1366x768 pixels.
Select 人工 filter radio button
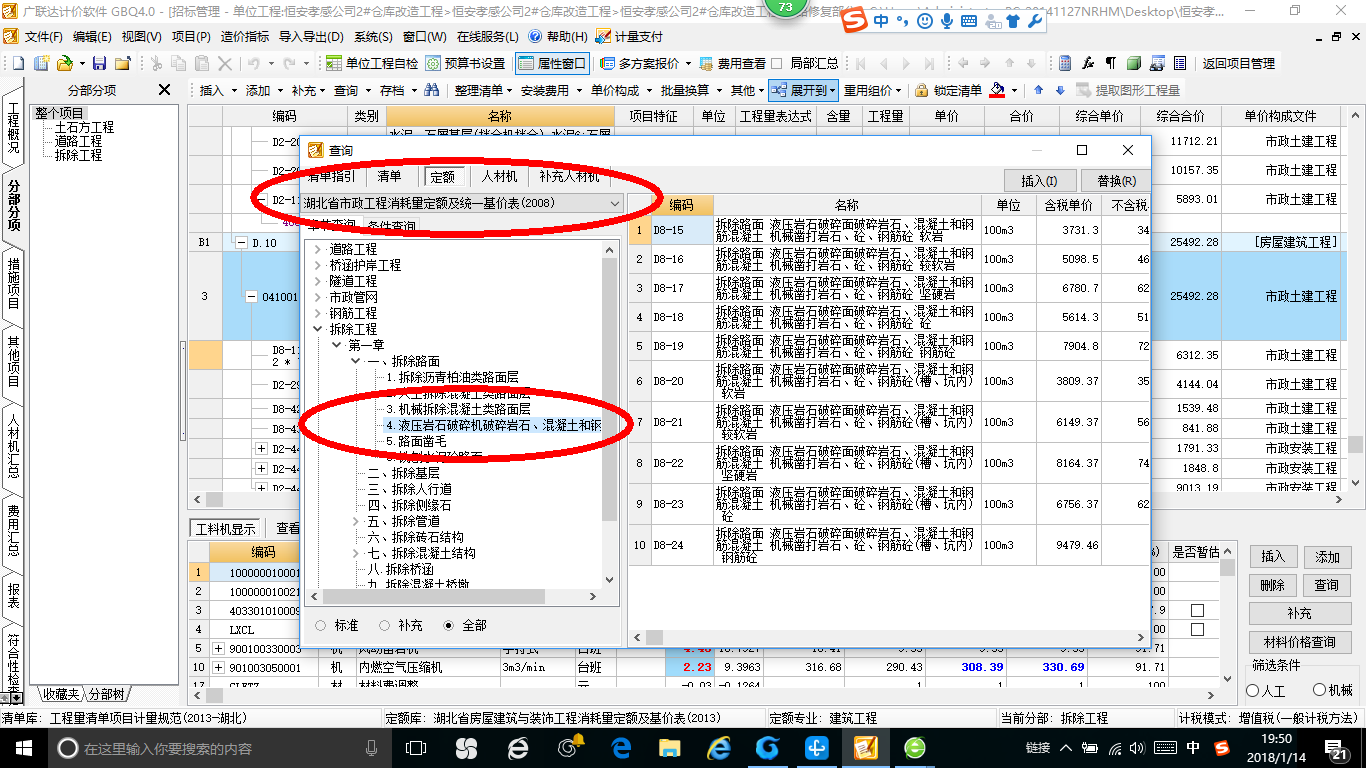1253,690
